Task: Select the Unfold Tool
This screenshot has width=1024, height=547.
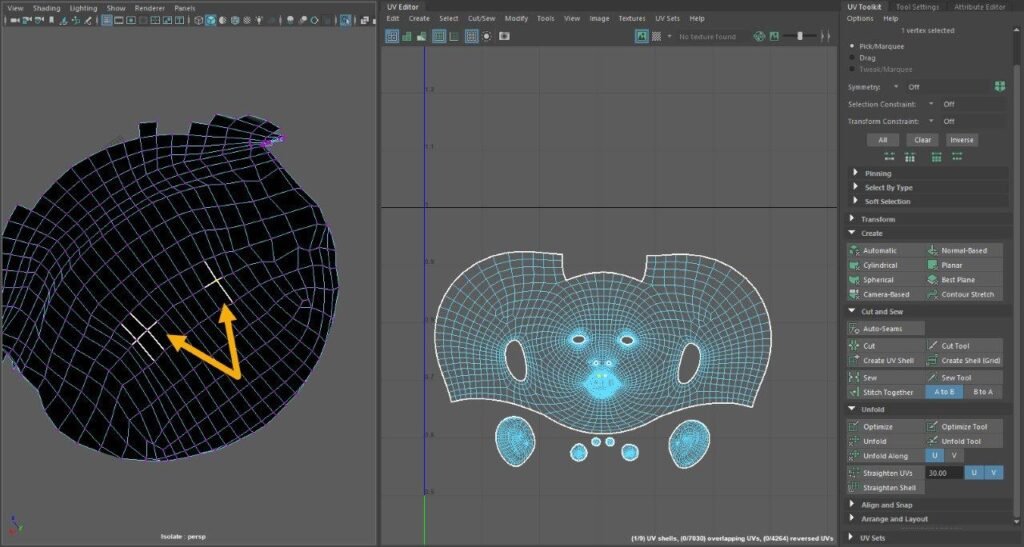Action: (x=964, y=441)
